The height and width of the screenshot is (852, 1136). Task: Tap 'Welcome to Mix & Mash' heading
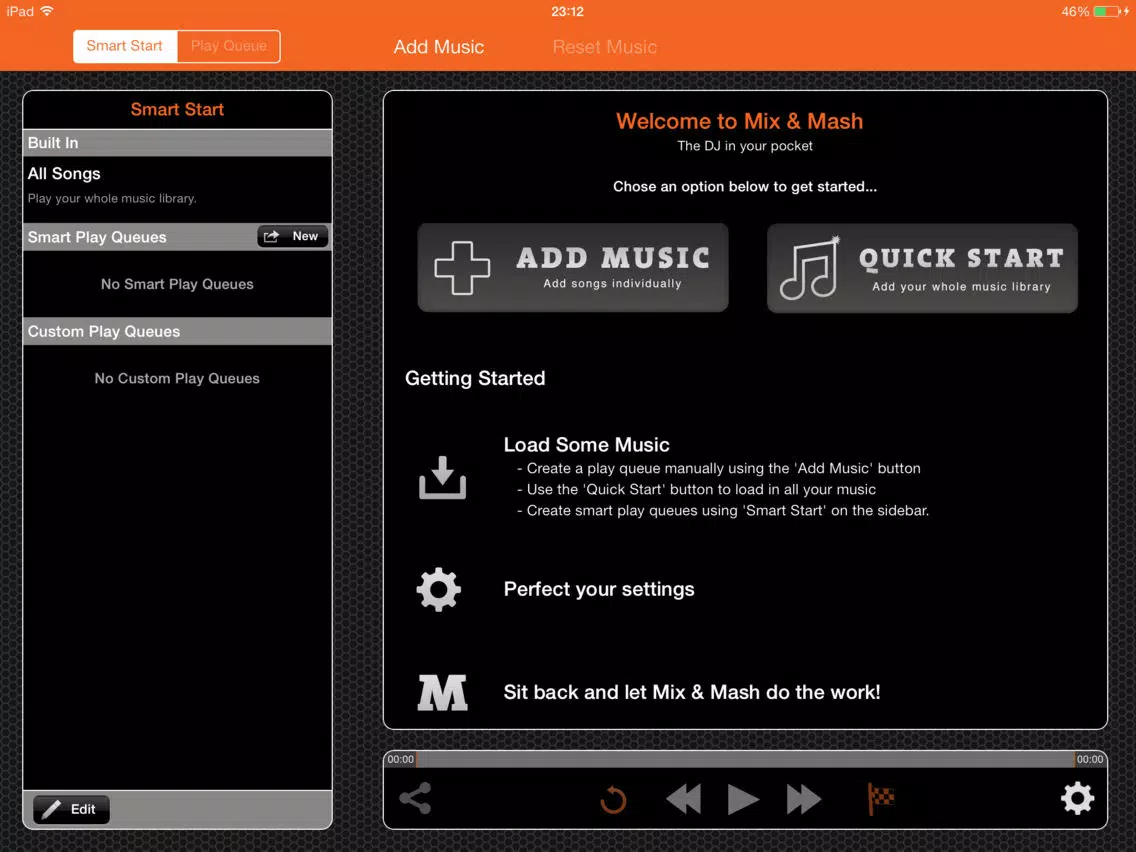point(740,121)
